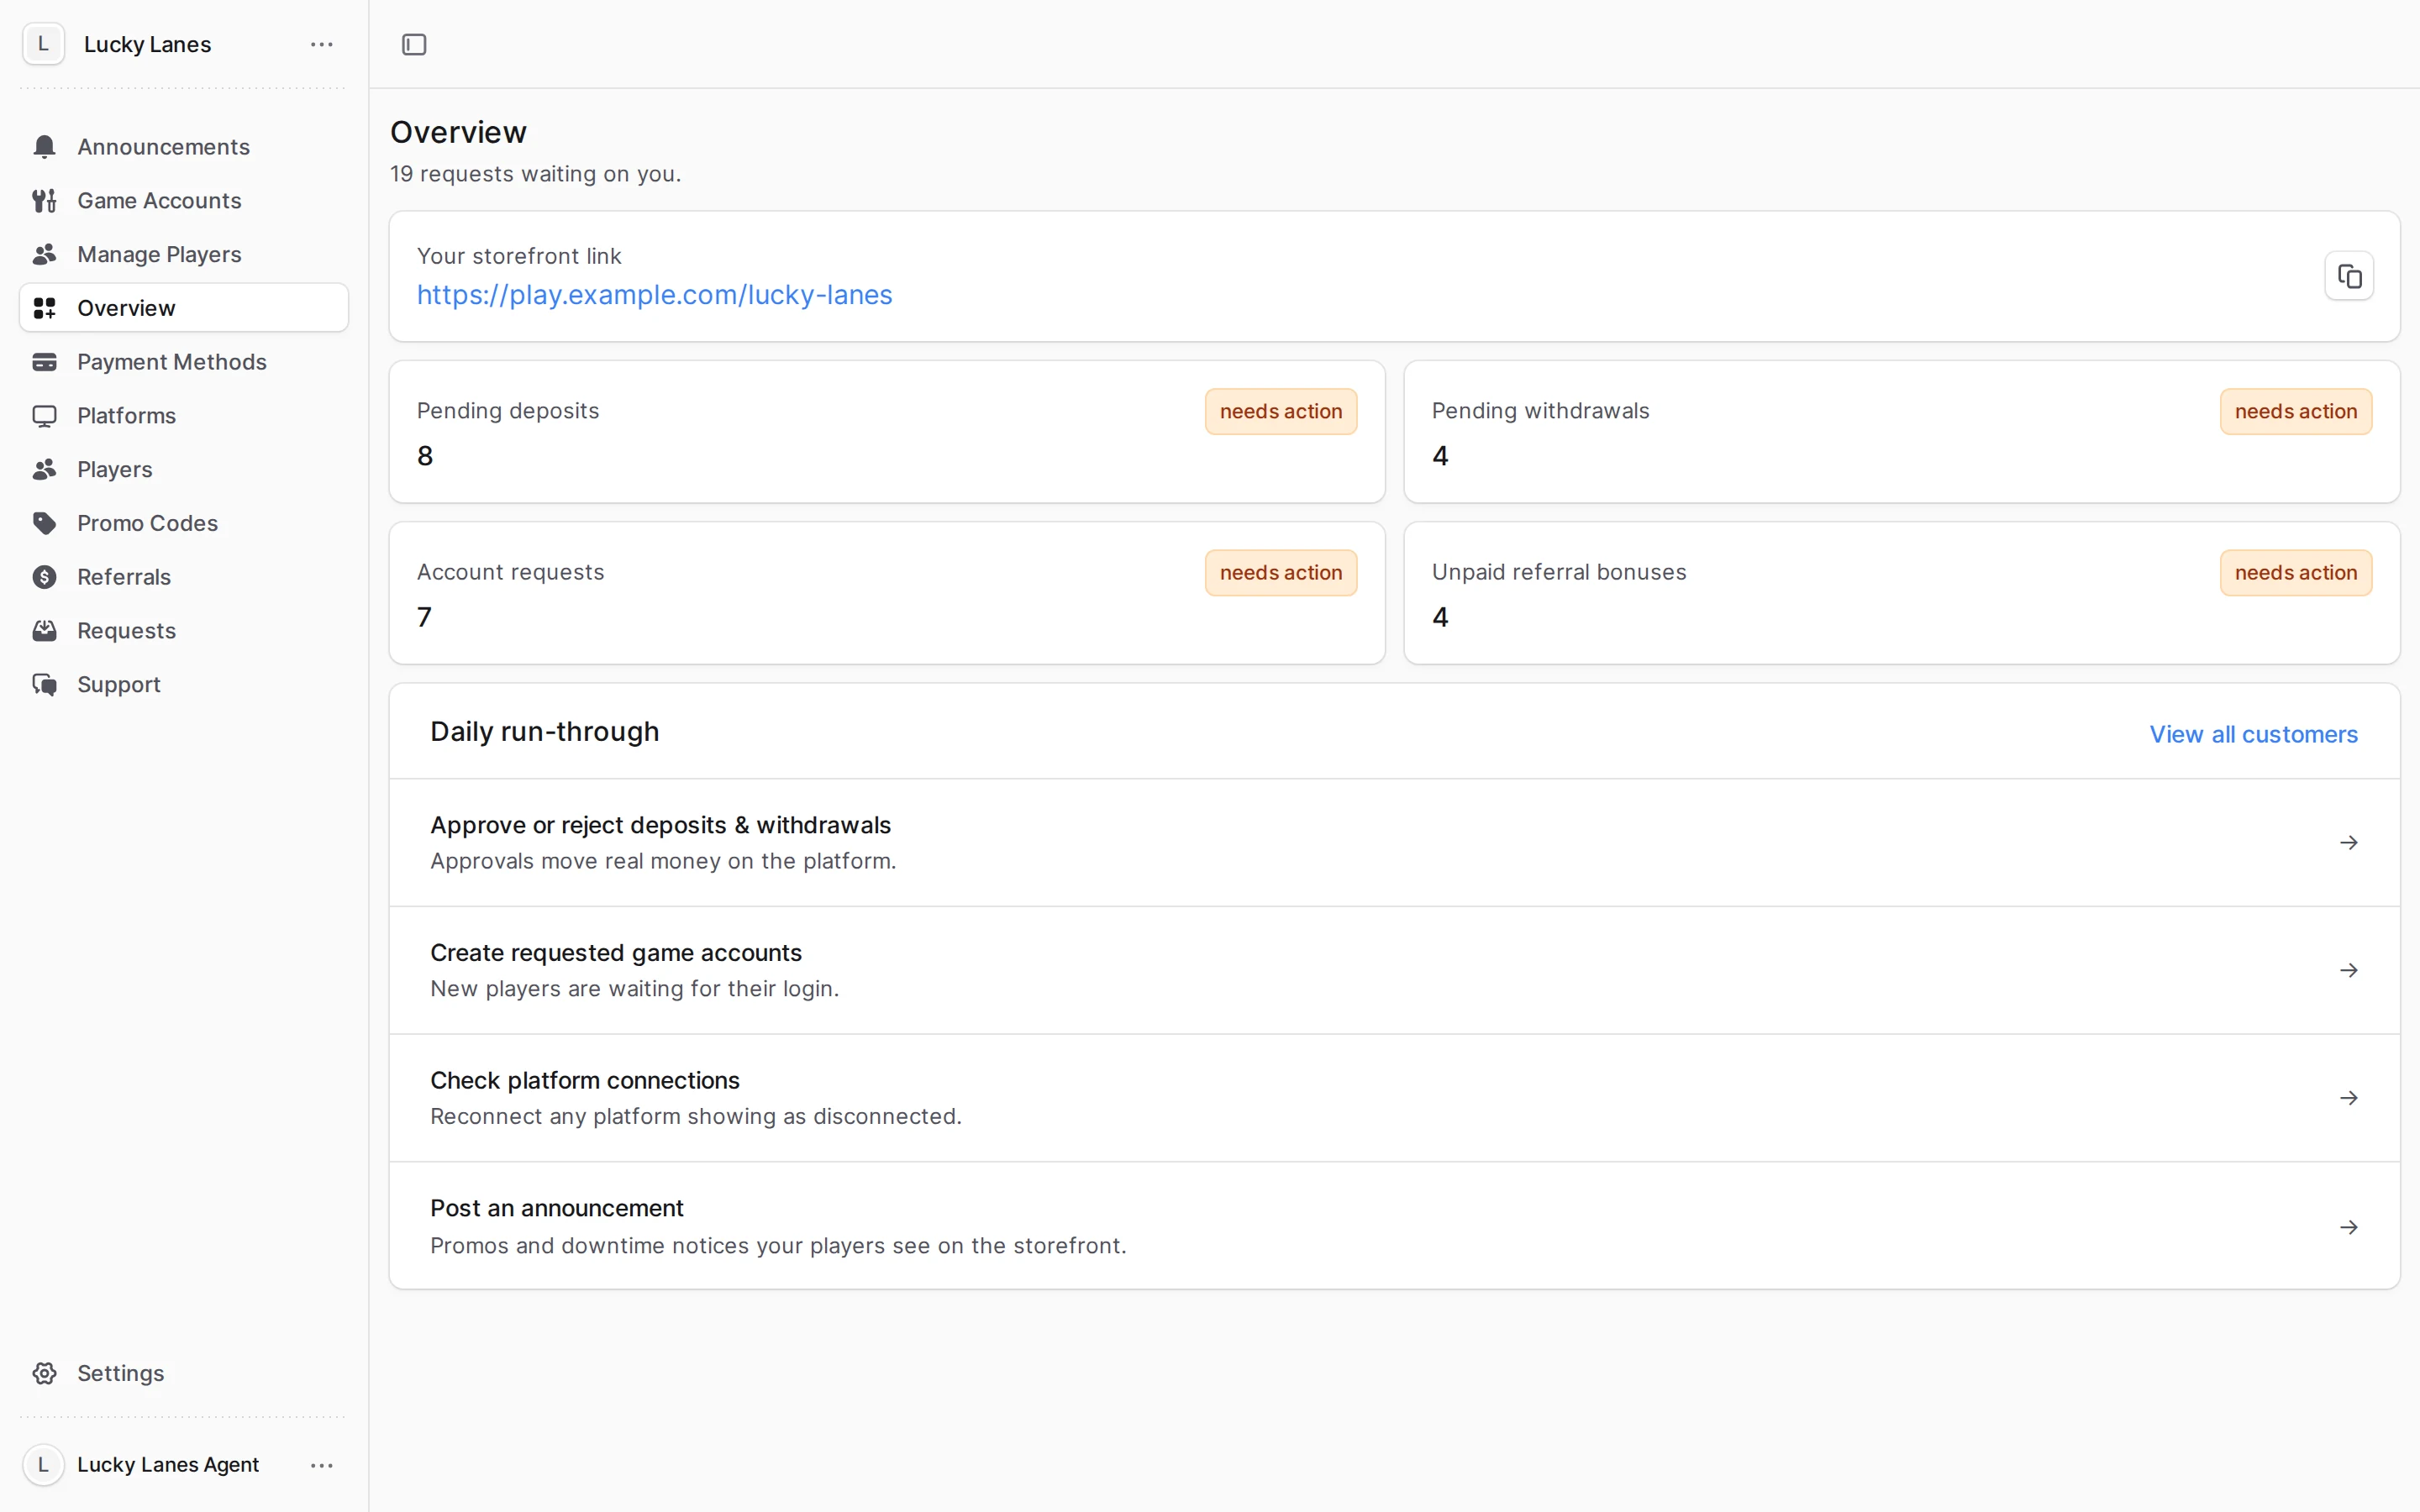Click the Daily run-through heading
2420x1512 pixels.
click(545, 732)
